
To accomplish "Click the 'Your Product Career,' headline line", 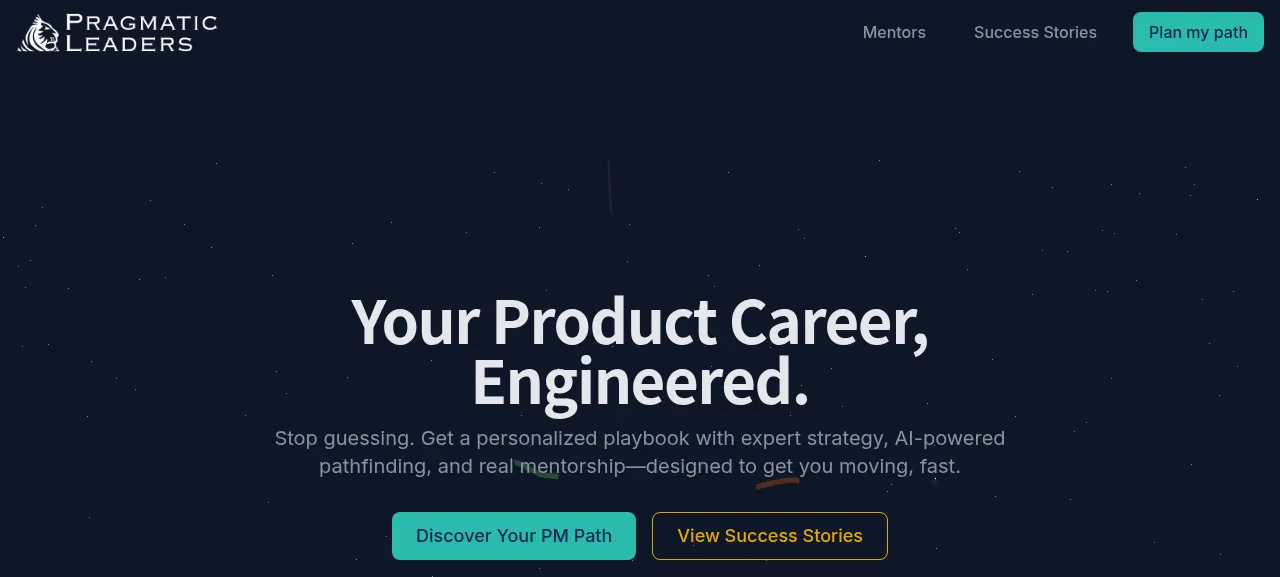I will (x=640, y=322).
